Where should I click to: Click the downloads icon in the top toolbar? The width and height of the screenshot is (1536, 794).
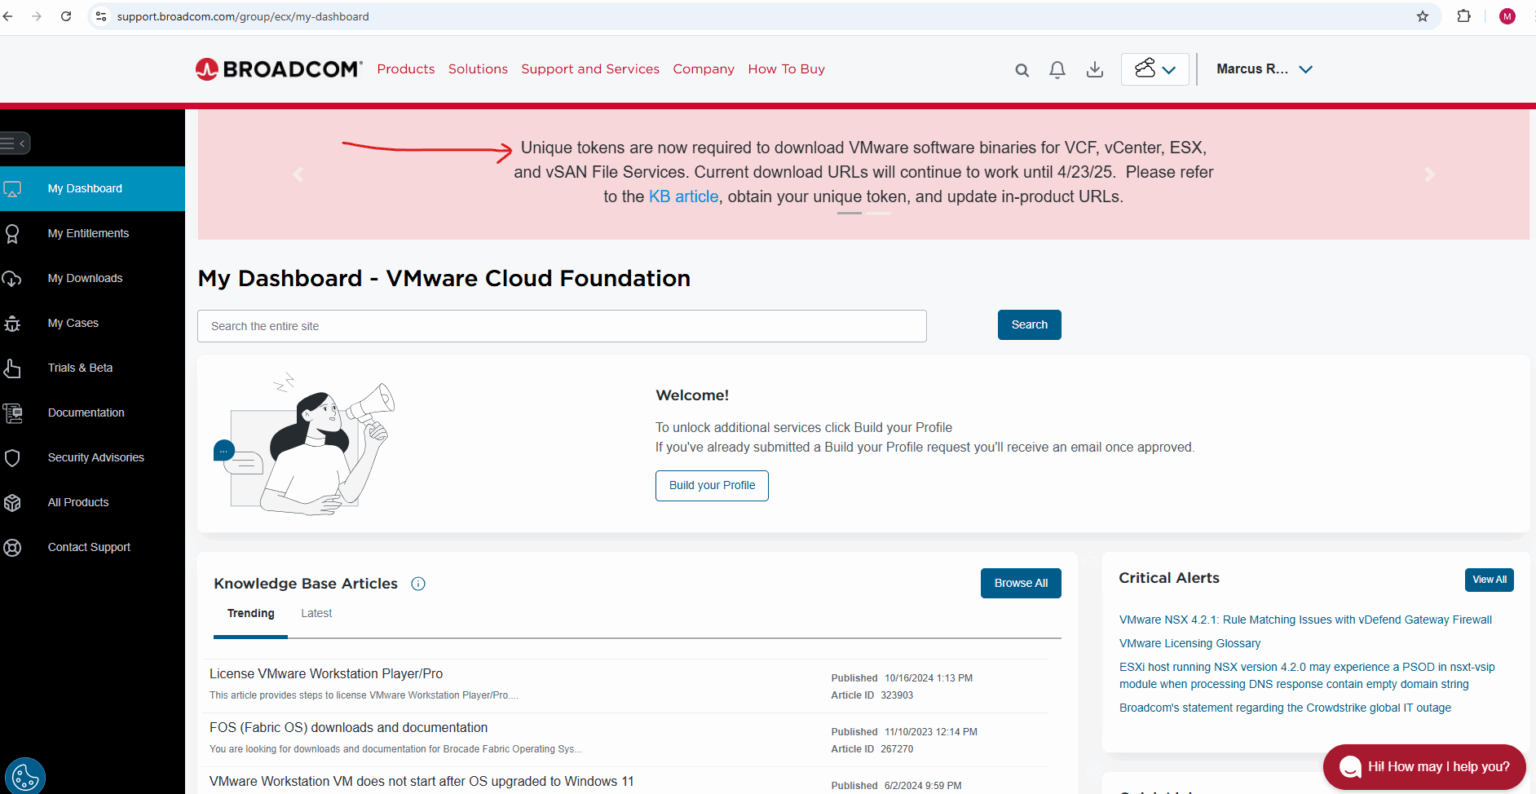1094,69
